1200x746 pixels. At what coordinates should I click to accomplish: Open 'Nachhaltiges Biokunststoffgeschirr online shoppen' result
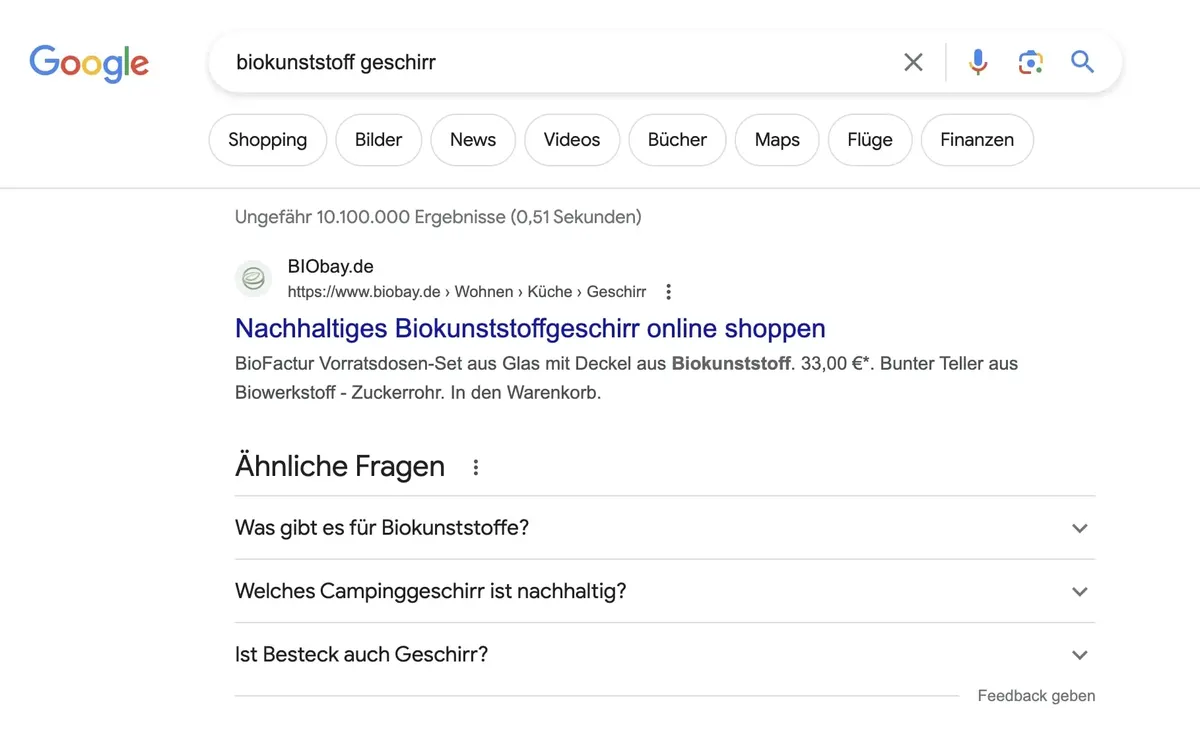[x=530, y=328]
